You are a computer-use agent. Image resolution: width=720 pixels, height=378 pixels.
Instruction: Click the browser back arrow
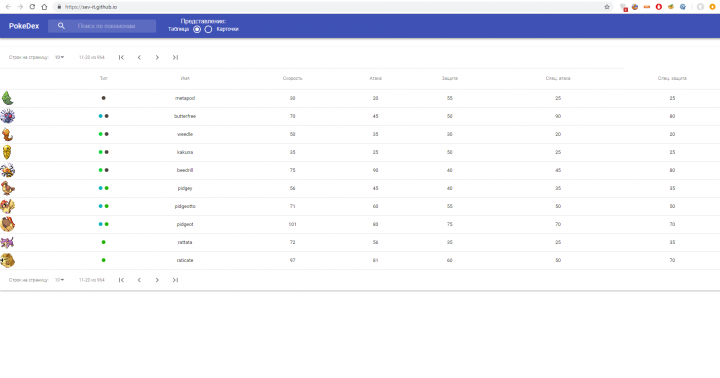[x=8, y=7]
